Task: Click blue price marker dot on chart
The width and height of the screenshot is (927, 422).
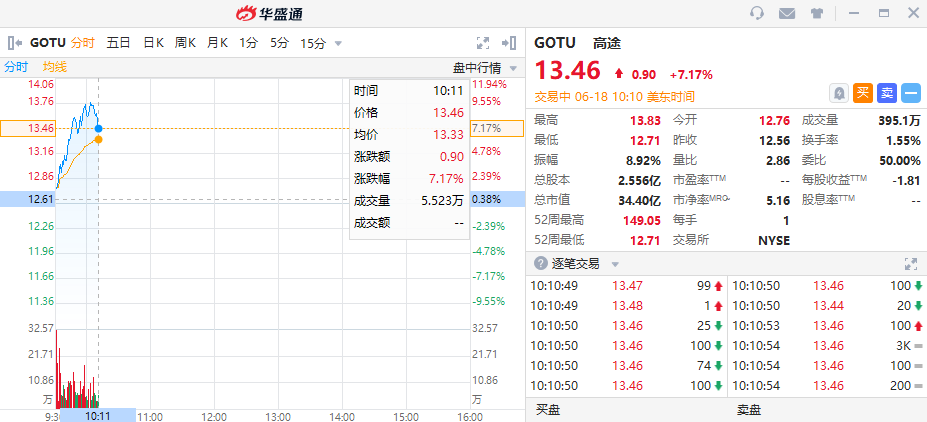Action: point(98,128)
